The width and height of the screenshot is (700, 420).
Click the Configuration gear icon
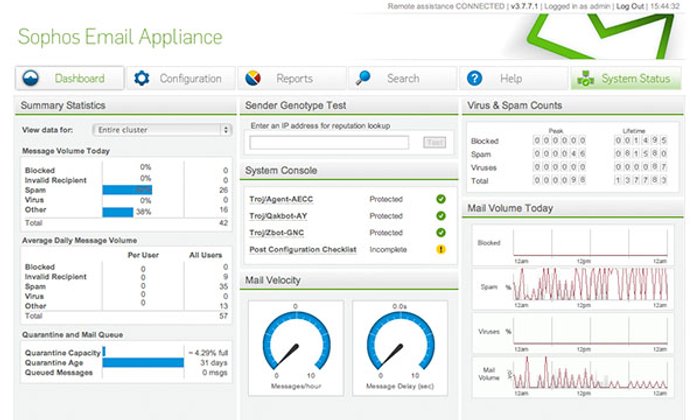coord(142,78)
